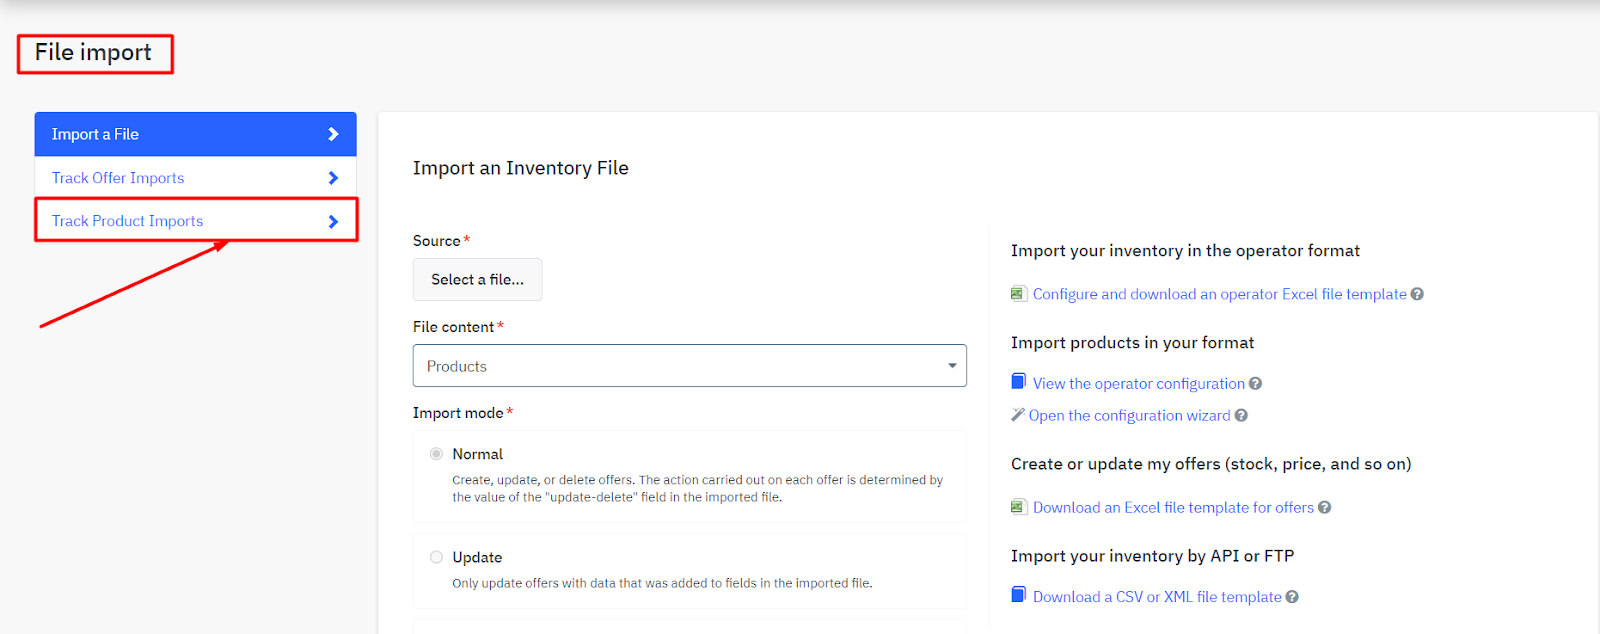Click the help icon beside operator Excel template

point(1417,294)
